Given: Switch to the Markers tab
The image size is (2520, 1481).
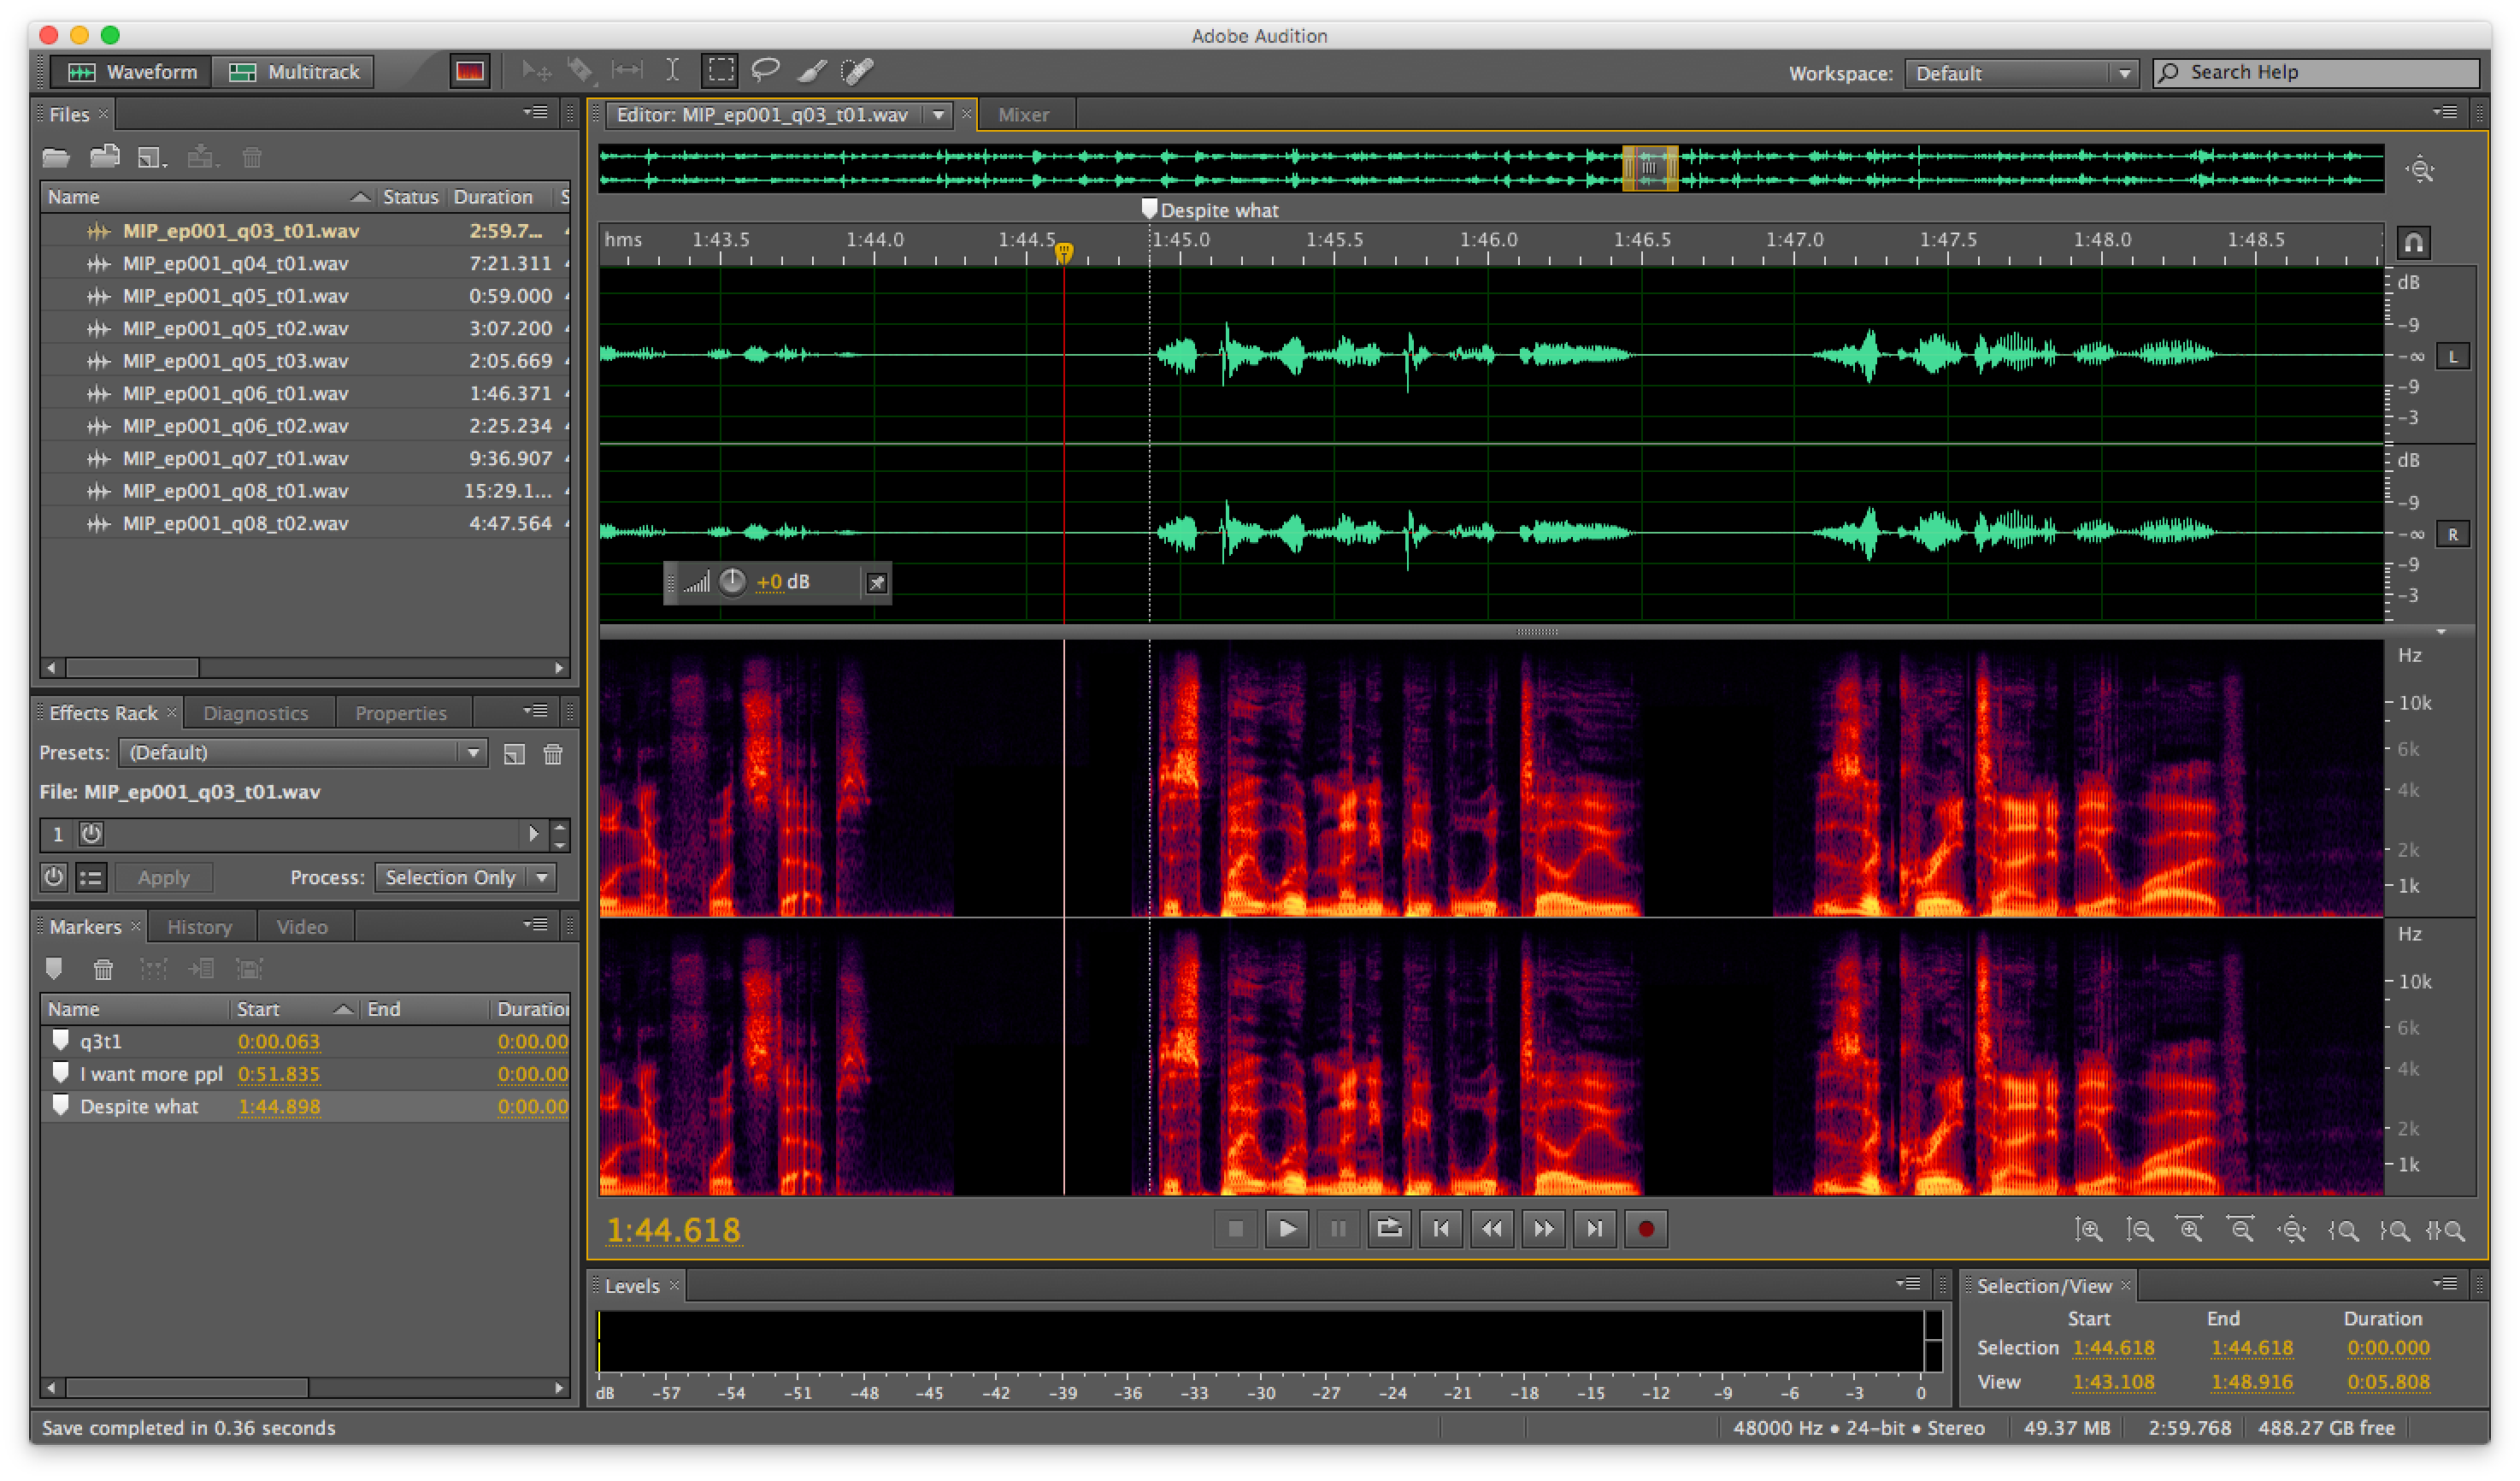Looking at the screenshot, I should click(x=85, y=923).
